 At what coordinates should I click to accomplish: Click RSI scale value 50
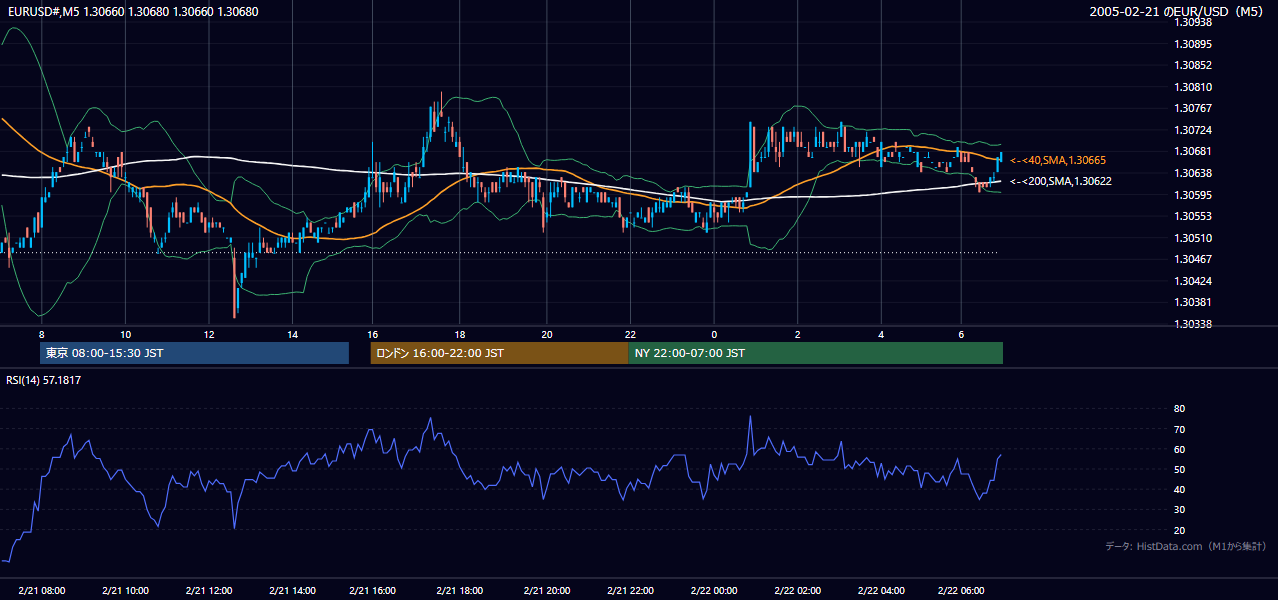coord(1179,469)
